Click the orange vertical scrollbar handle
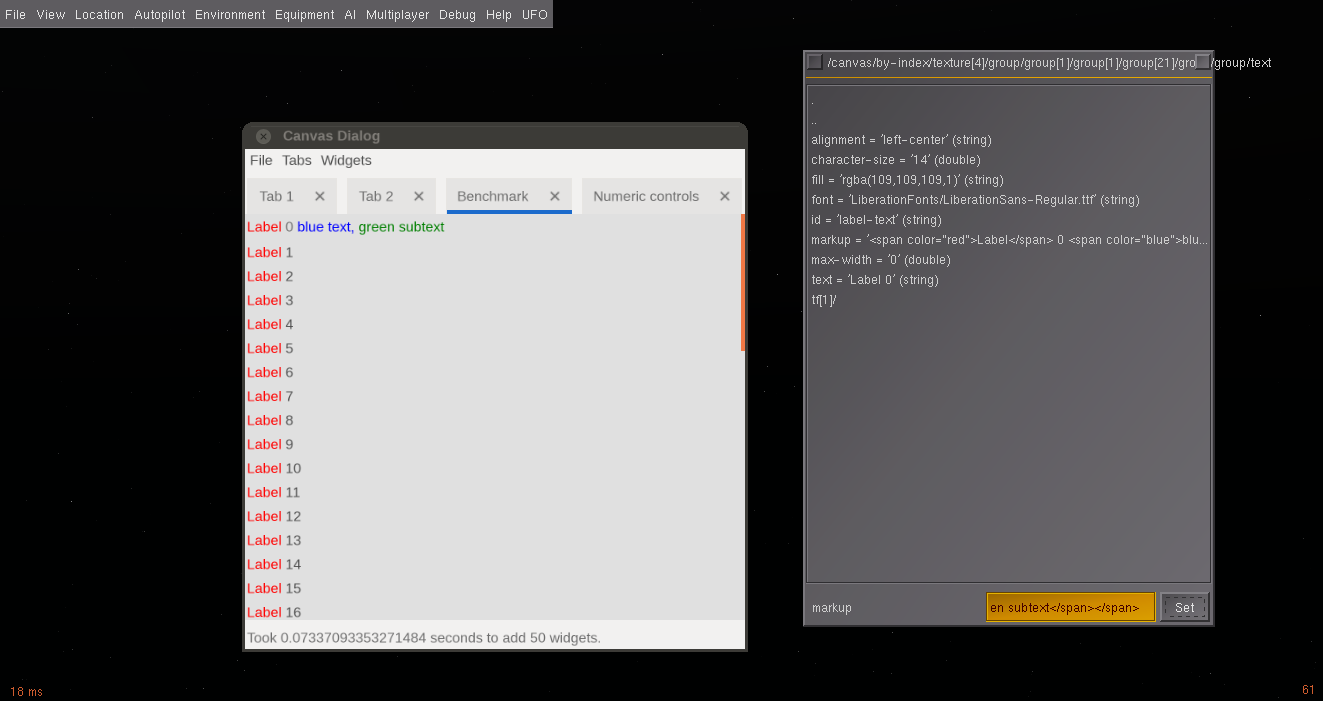 [743, 282]
